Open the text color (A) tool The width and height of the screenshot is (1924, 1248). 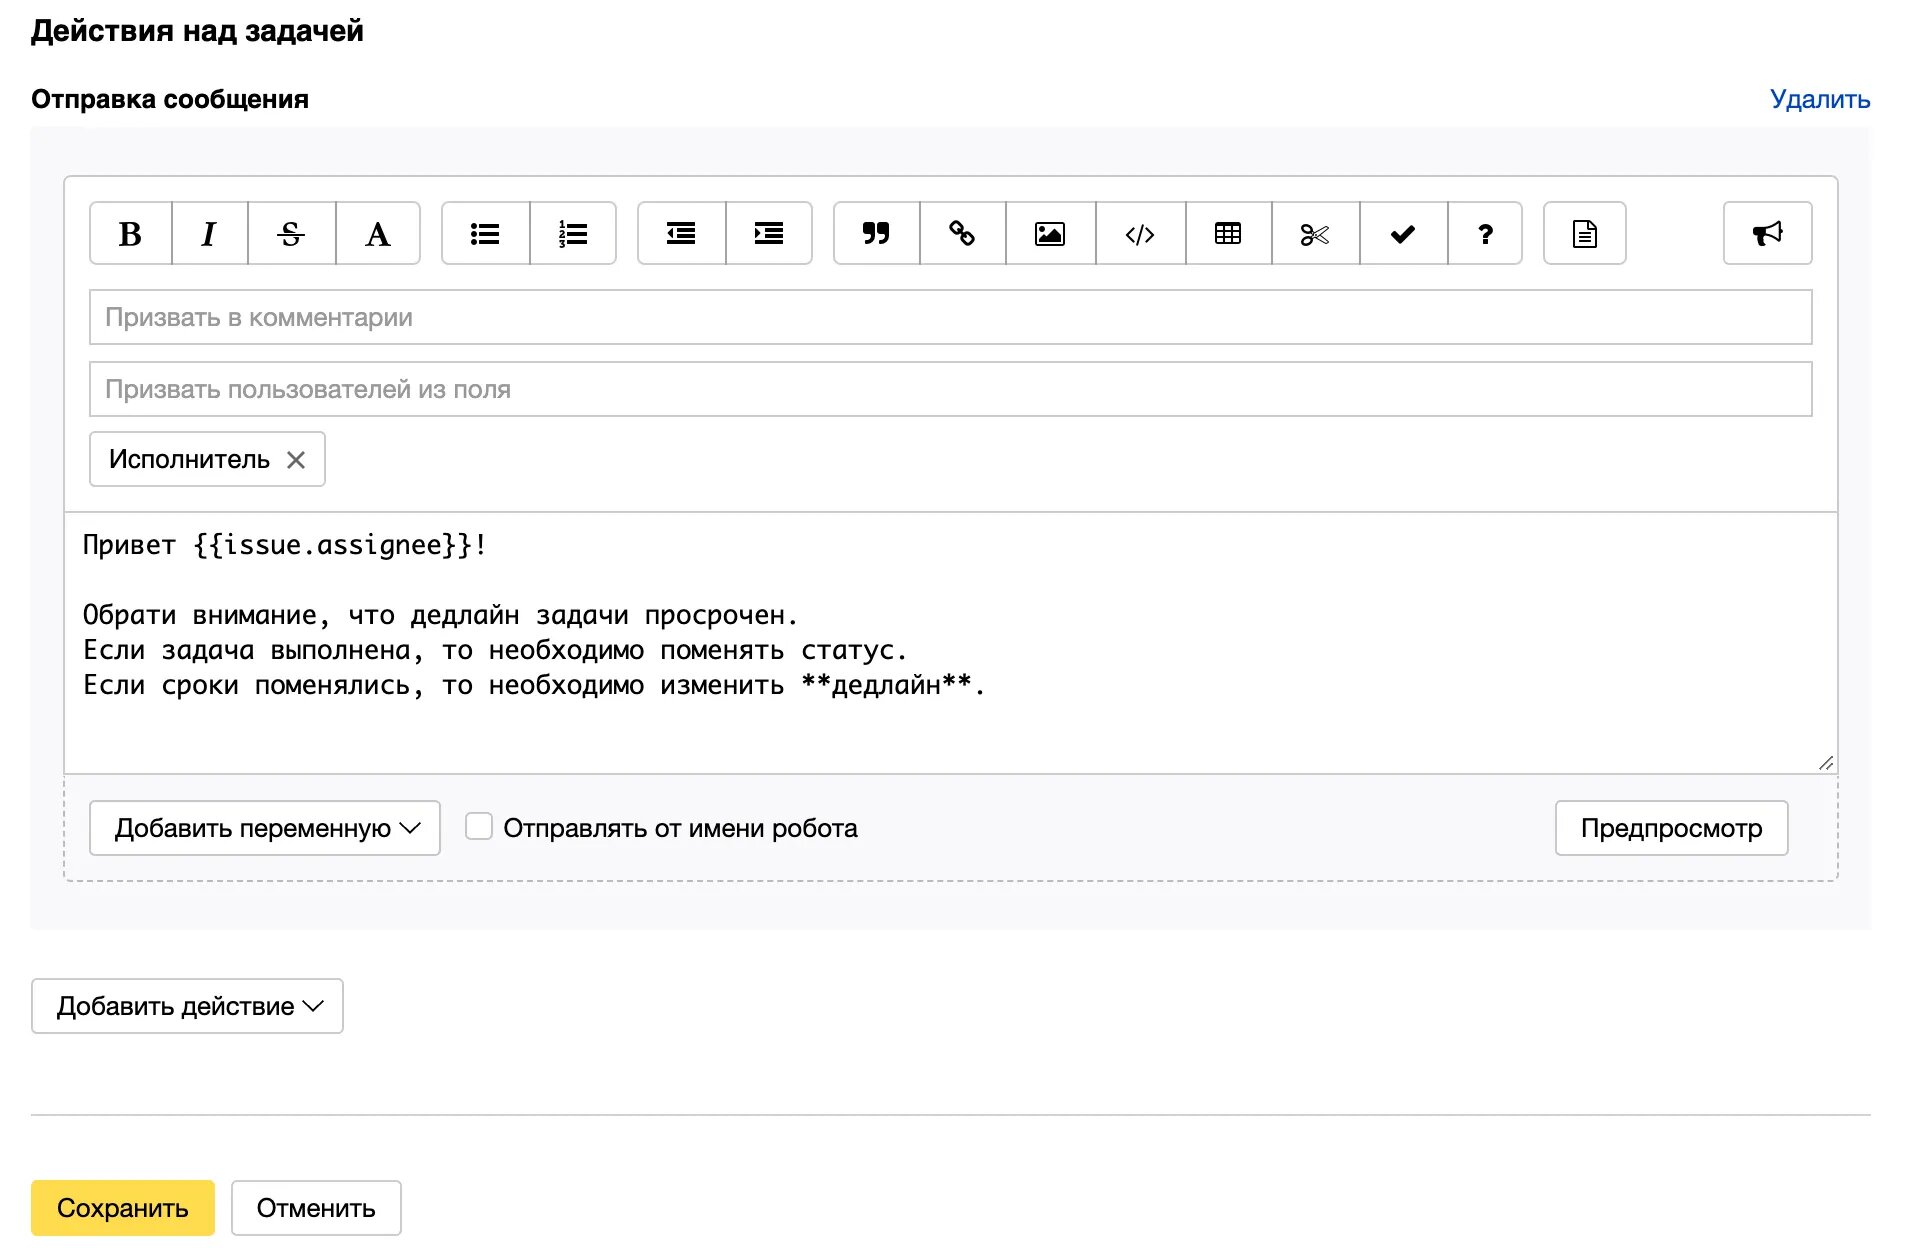377,234
